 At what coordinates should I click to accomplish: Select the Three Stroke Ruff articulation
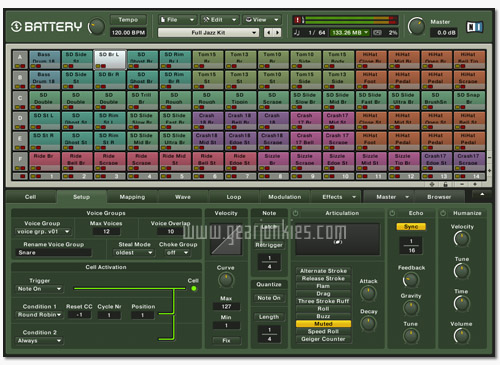pos(323,301)
